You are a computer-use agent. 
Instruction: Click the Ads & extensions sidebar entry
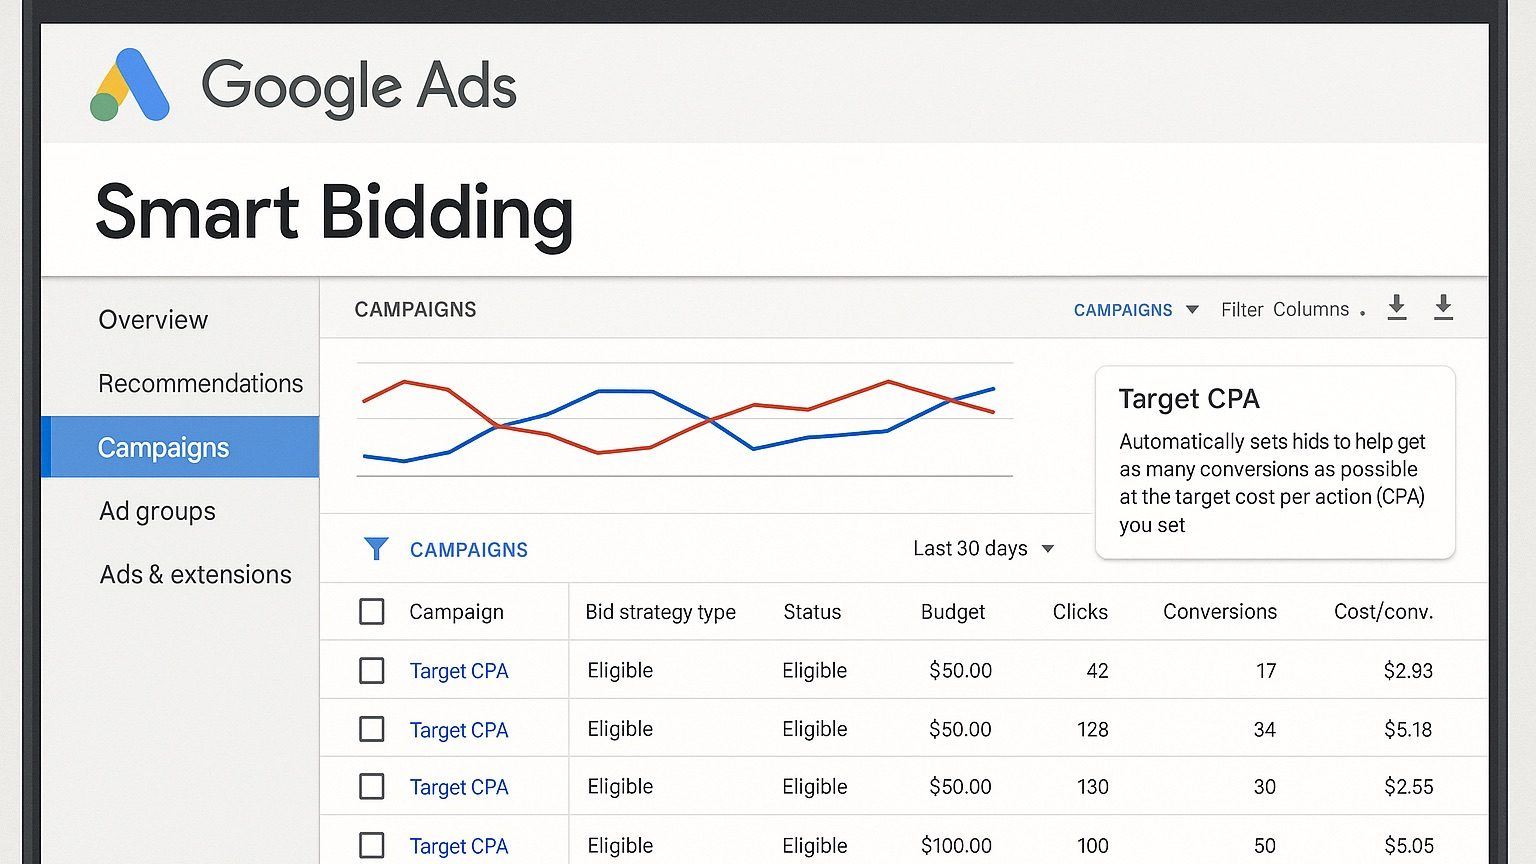point(195,574)
